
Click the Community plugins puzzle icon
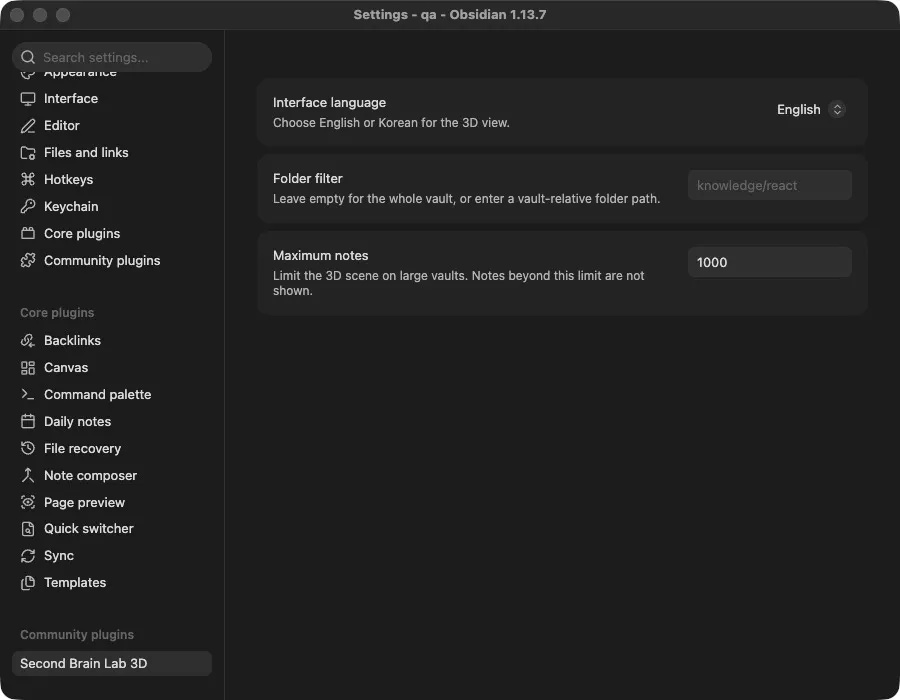pos(28,260)
